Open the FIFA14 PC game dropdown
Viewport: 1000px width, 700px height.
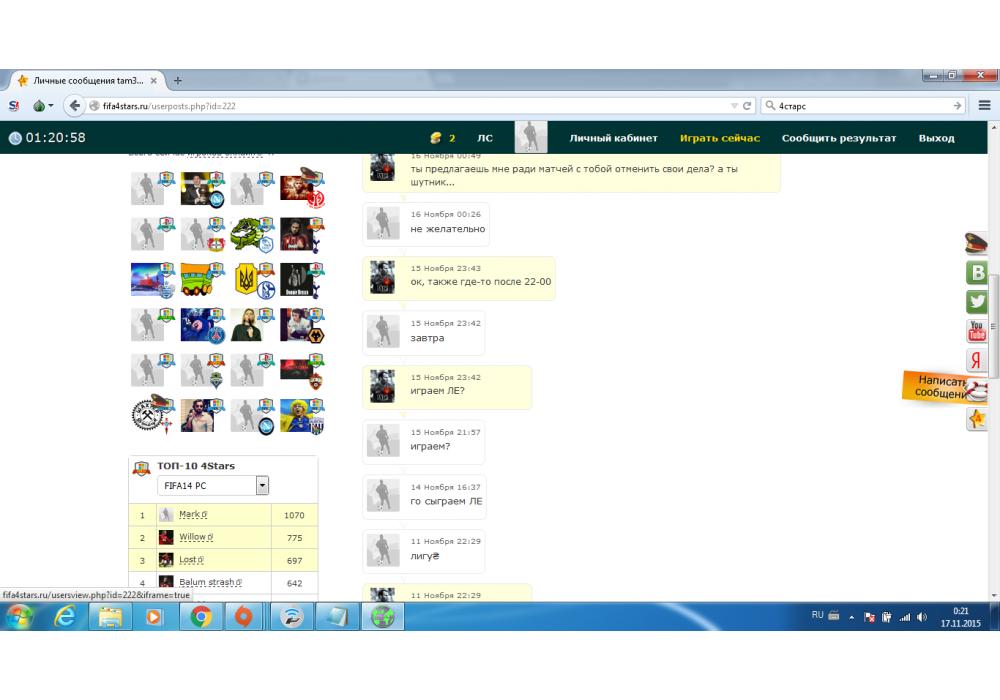click(262, 485)
